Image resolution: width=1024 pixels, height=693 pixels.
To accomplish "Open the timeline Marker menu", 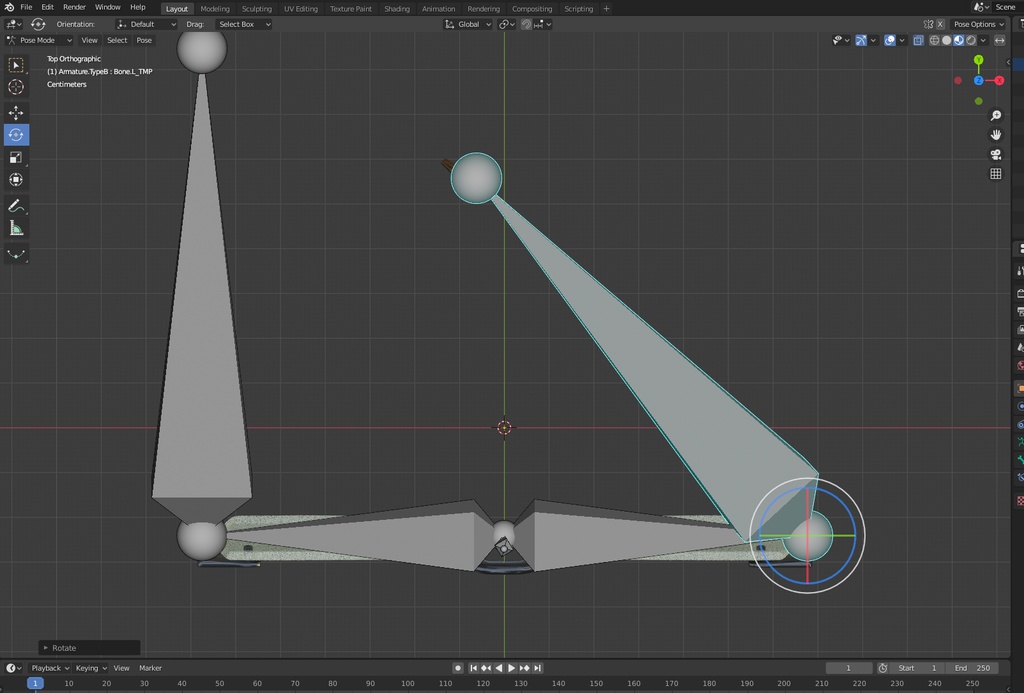I will 150,668.
